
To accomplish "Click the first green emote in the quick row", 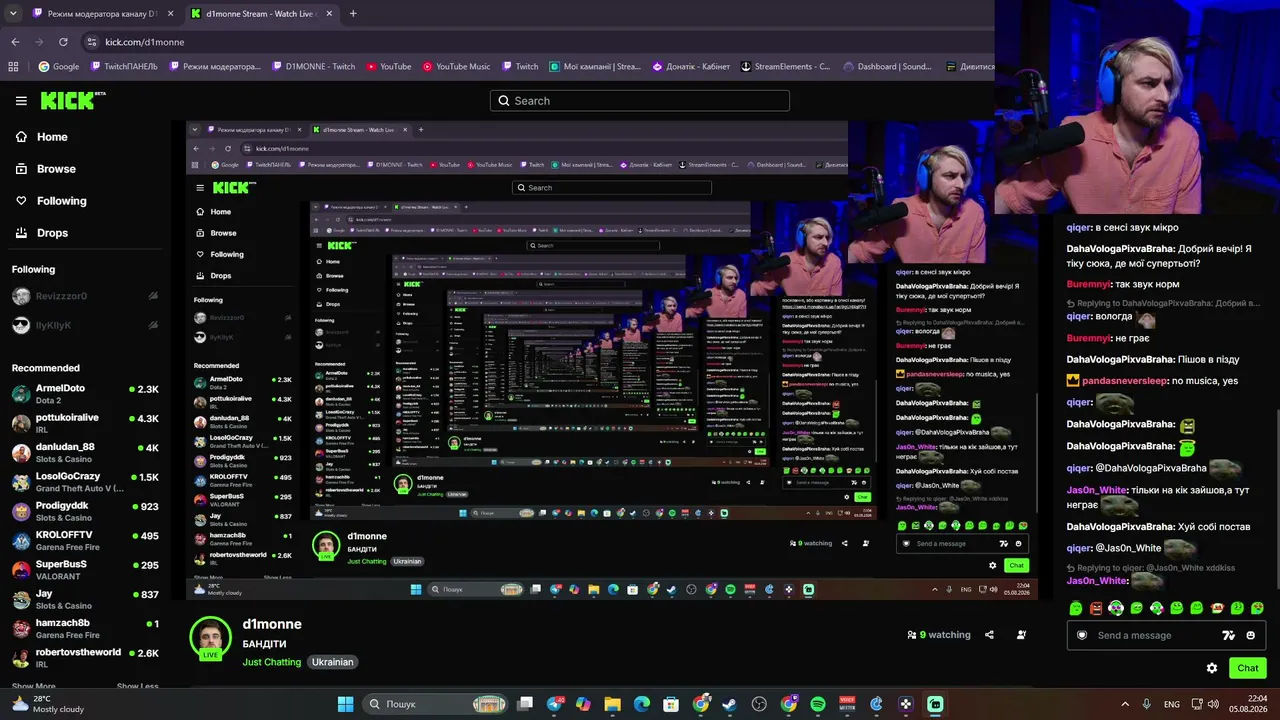I will 1076,608.
